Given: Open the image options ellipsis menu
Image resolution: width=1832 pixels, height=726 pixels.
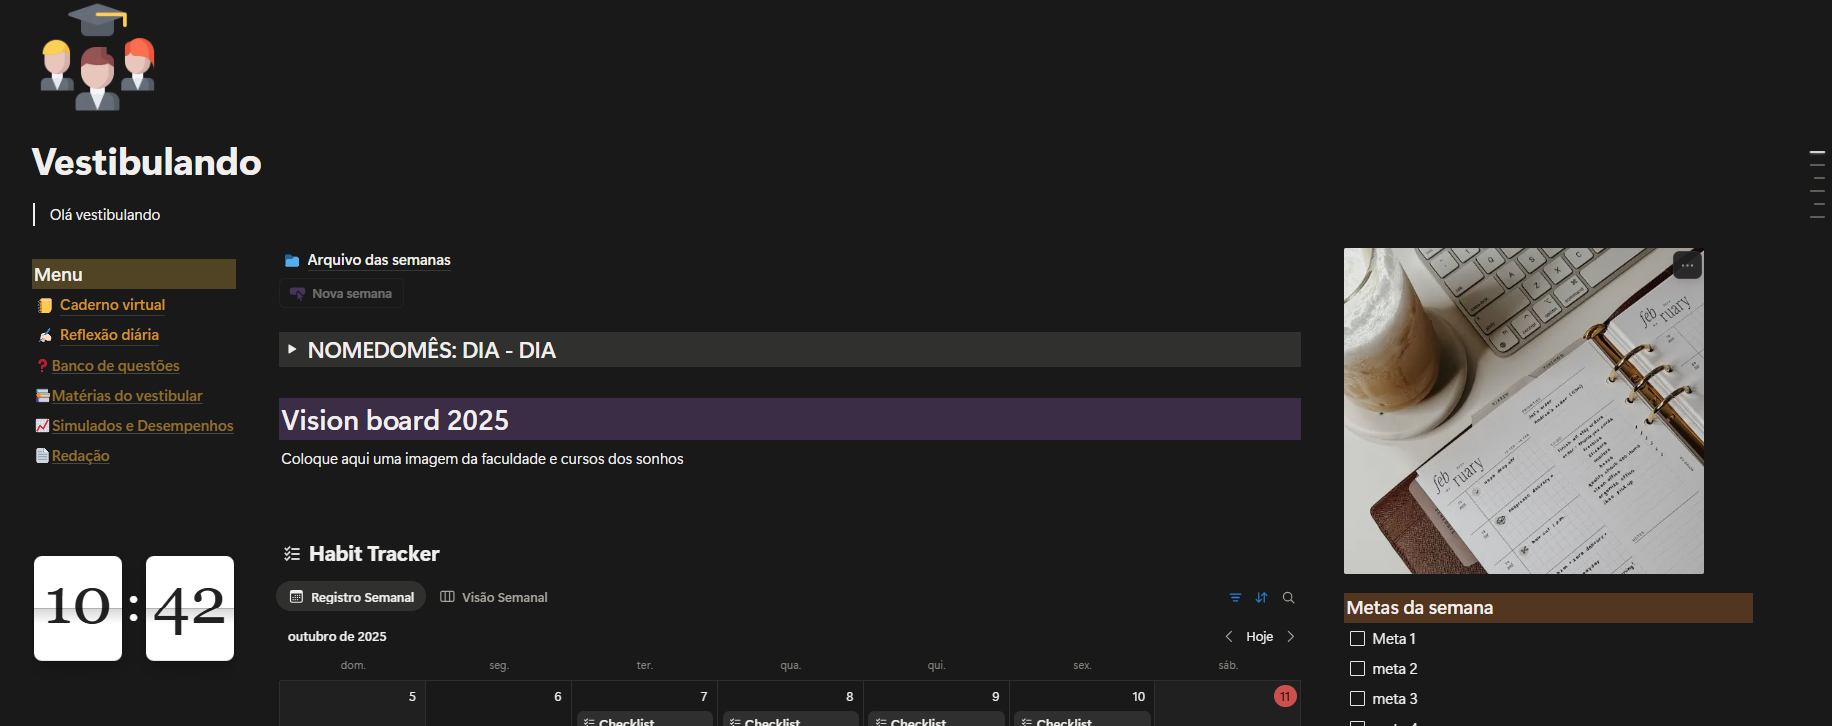Looking at the screenshot, I should [1687, 265].
